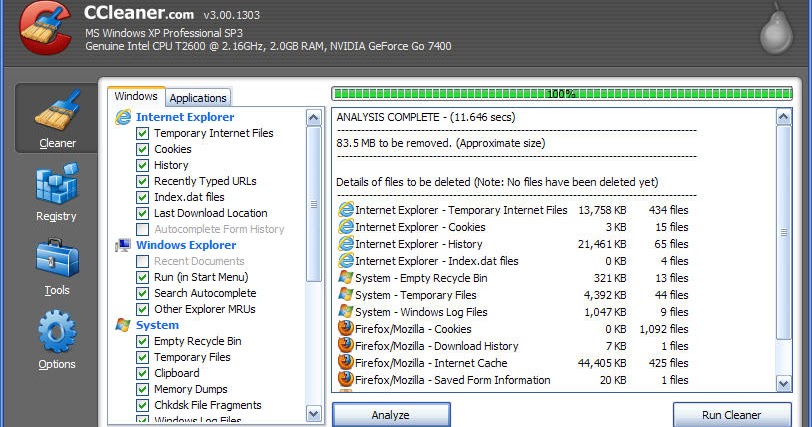Click Windows icon beside System Temporary Files result
Screen dimensions: 812x427
[x=345, y=295]
